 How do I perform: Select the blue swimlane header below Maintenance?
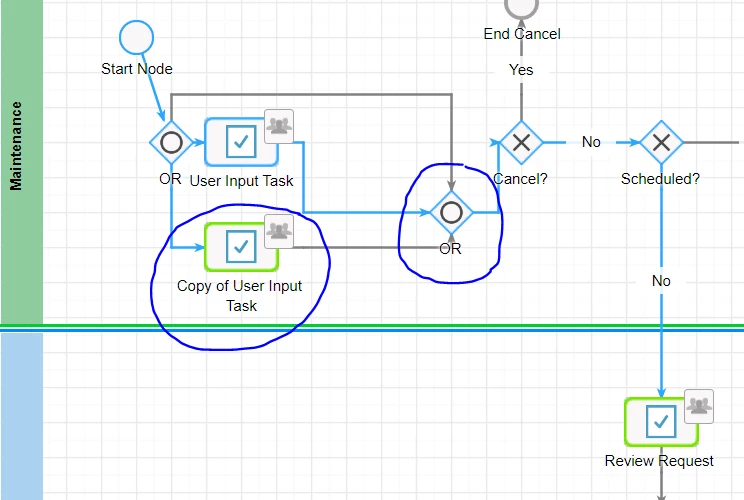click(22, 416)
